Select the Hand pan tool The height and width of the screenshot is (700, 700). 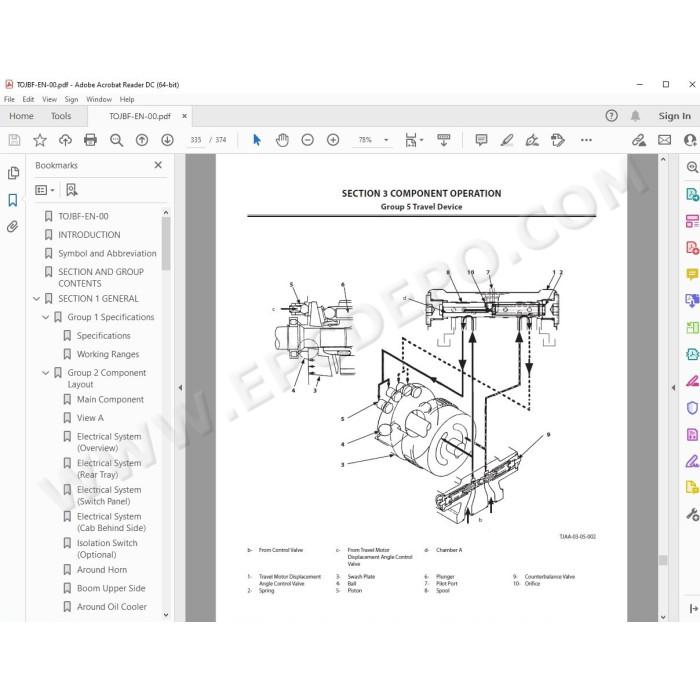pyautogui.click(x=282, y=140)
